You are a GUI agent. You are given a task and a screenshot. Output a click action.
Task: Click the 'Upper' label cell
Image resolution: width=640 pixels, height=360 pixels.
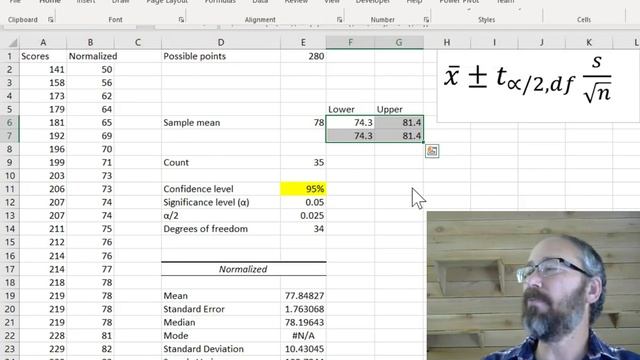pyautogui.click(x=399, y=109)
